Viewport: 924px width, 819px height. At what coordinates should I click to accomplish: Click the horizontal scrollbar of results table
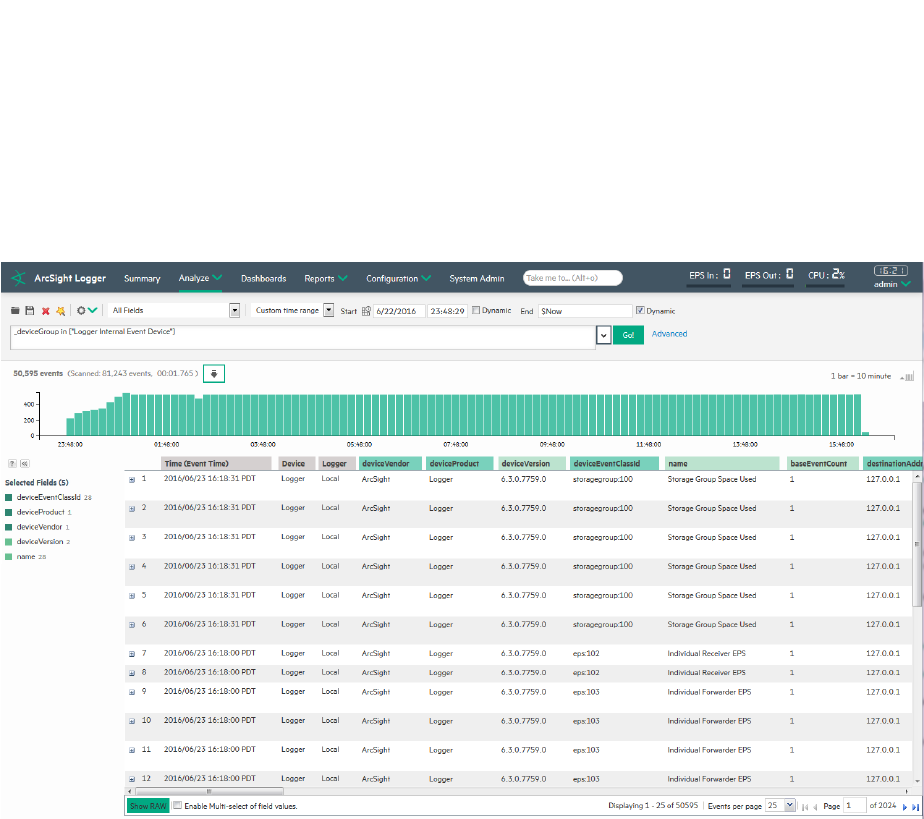coord(209,791)
